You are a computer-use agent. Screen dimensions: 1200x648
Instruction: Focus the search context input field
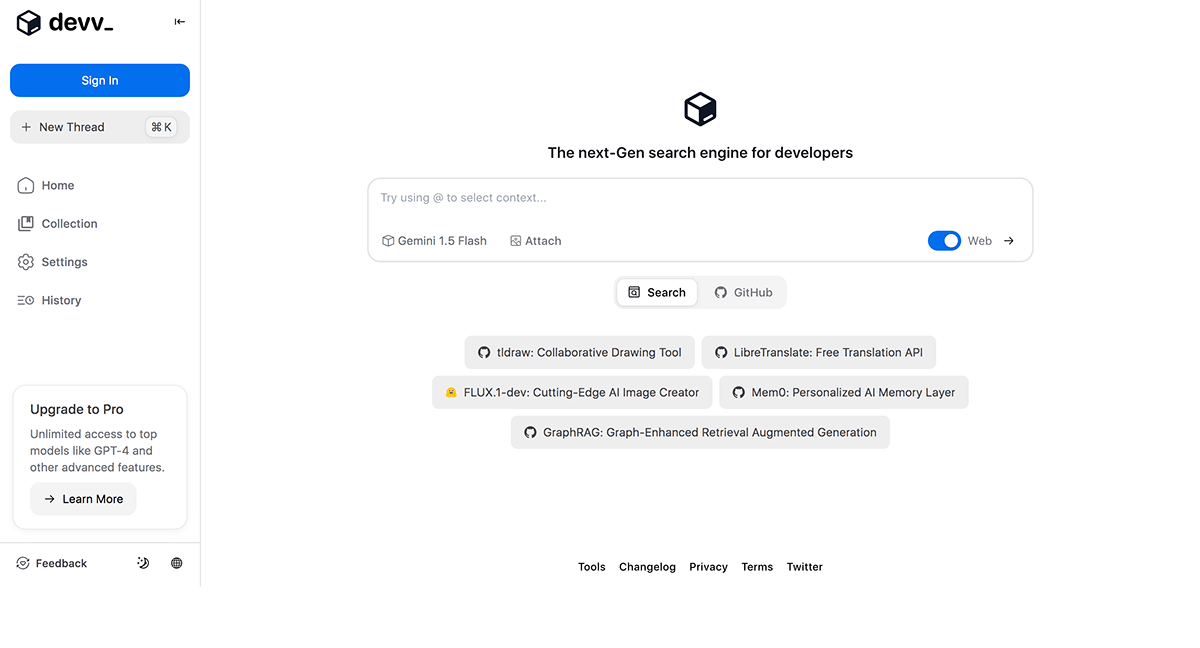(700, 198)
